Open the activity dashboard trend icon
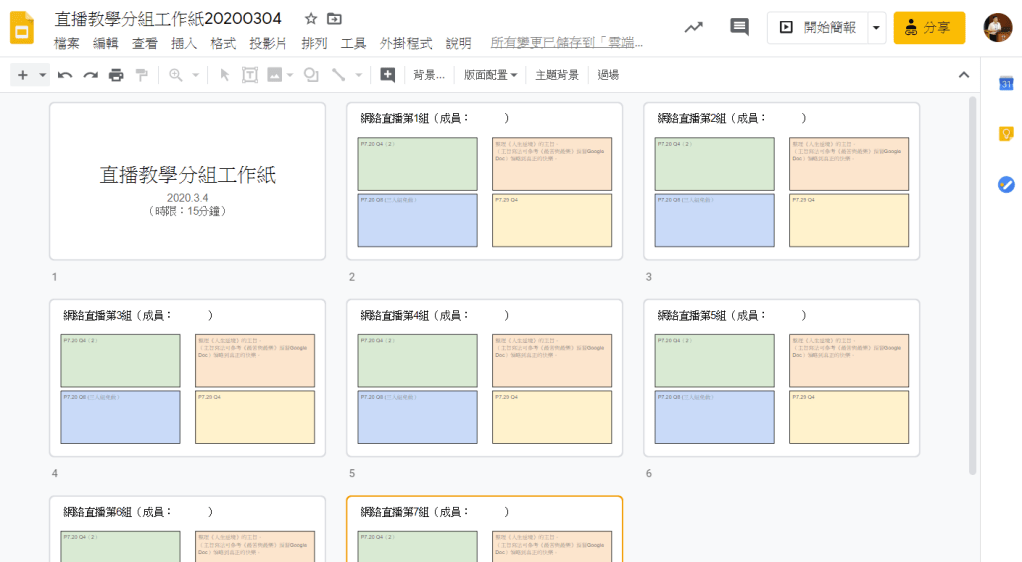1022x562 pixels. click(x=693, y=27)
